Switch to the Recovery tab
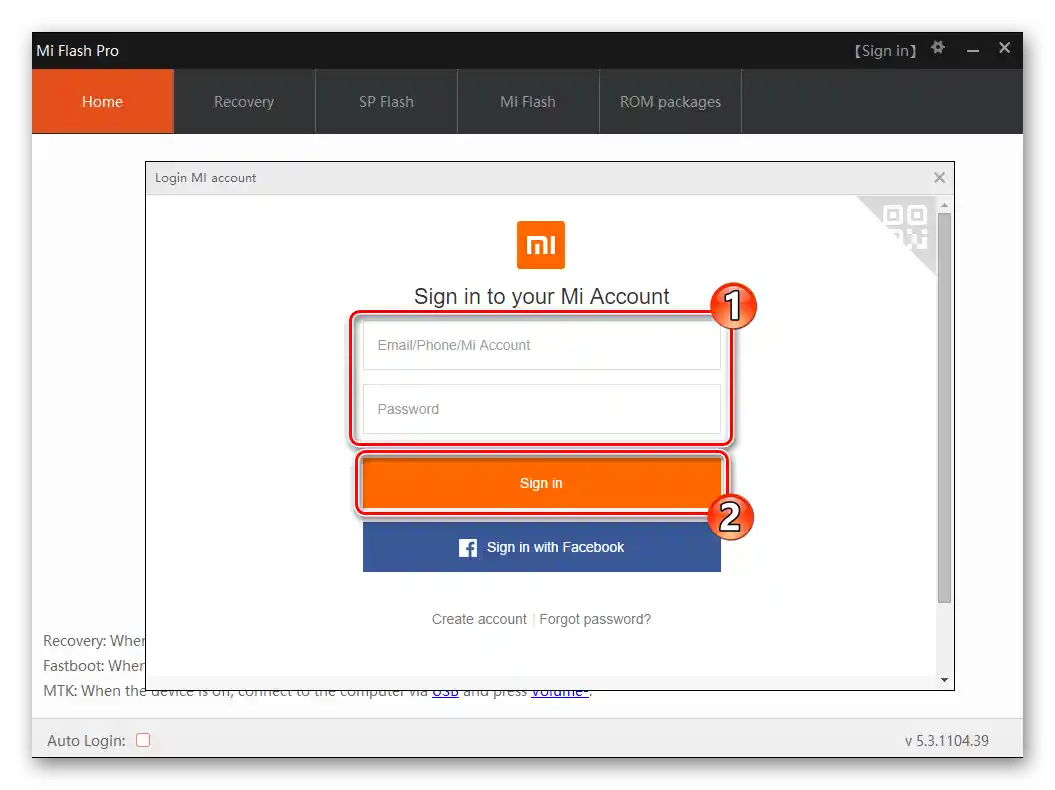 pos(244,102)
